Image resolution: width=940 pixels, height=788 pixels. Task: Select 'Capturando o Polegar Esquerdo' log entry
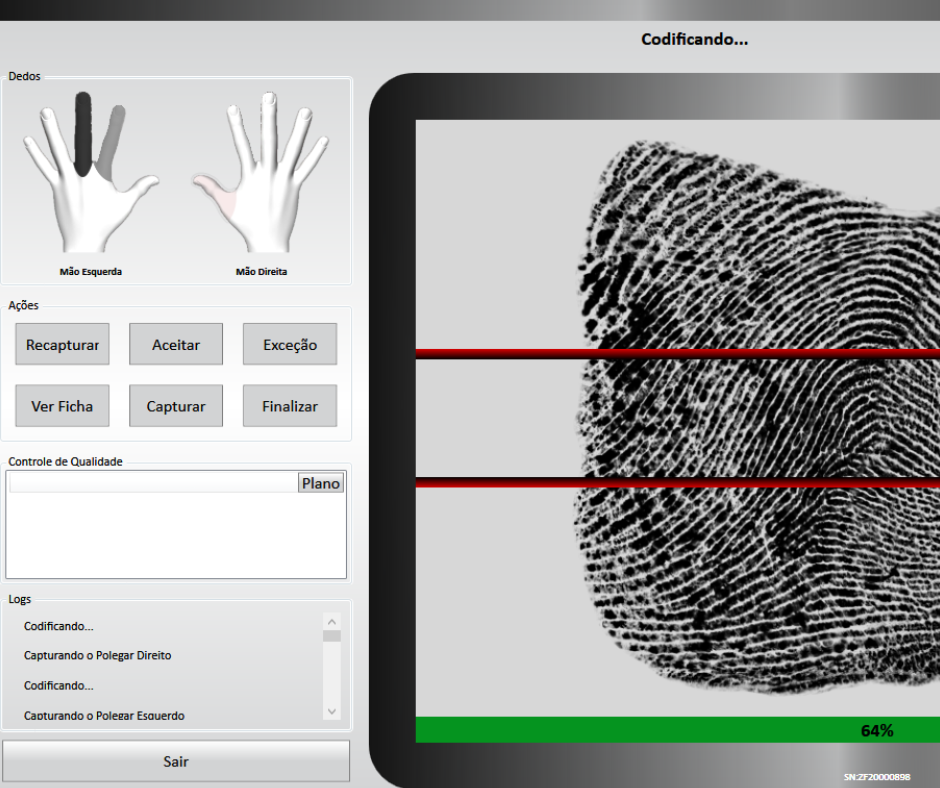click(x=104, y=715)
